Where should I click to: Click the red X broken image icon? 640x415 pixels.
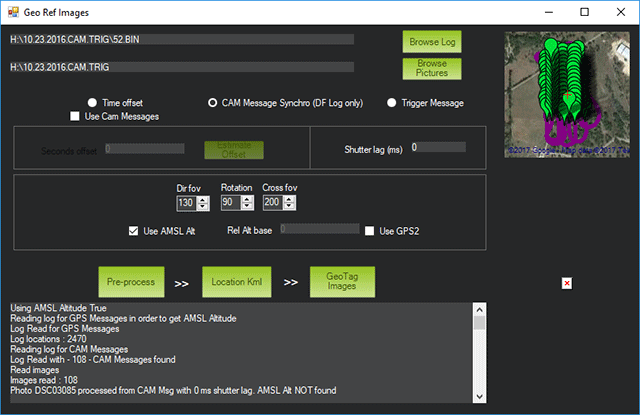tap(567, 284)
